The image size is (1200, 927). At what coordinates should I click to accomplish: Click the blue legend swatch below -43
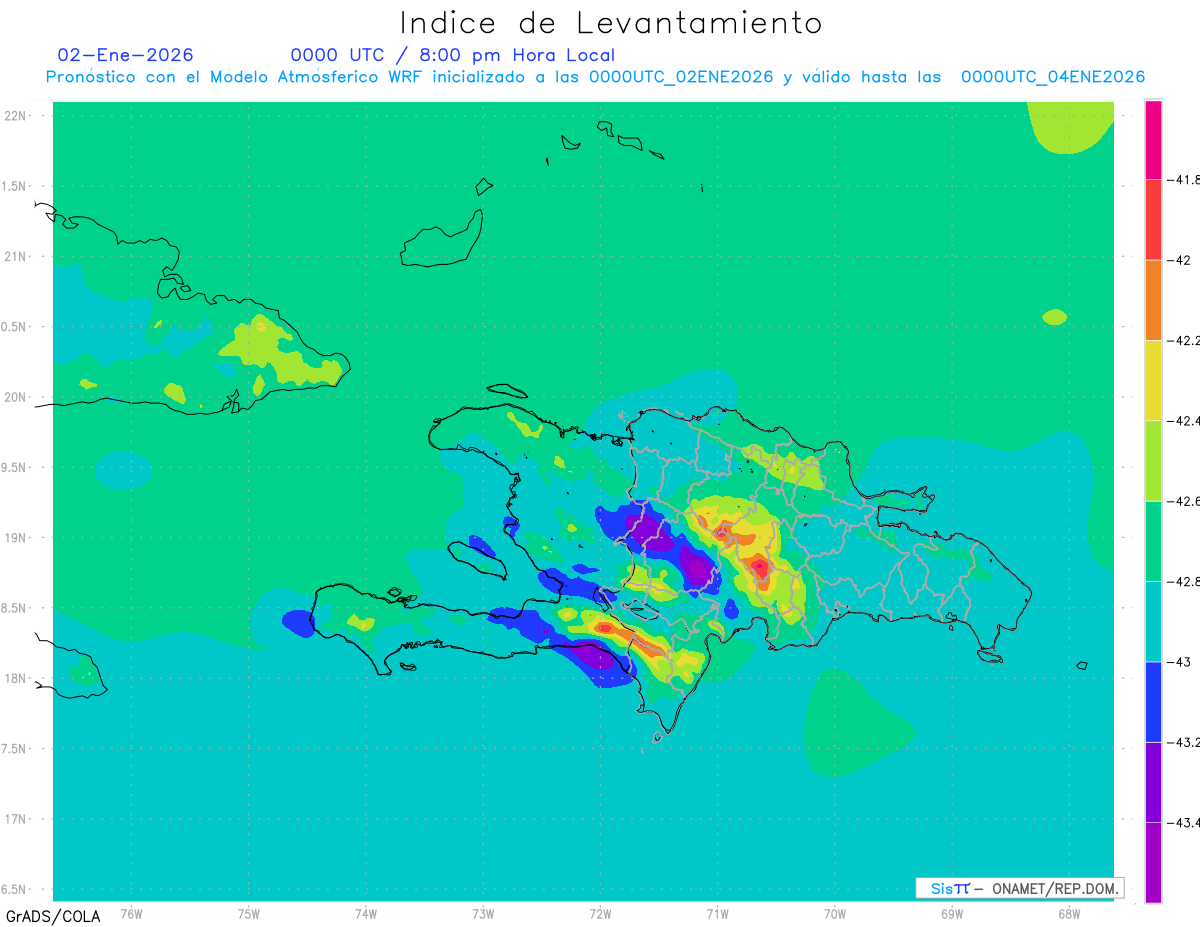click(x=1153, y=701)
